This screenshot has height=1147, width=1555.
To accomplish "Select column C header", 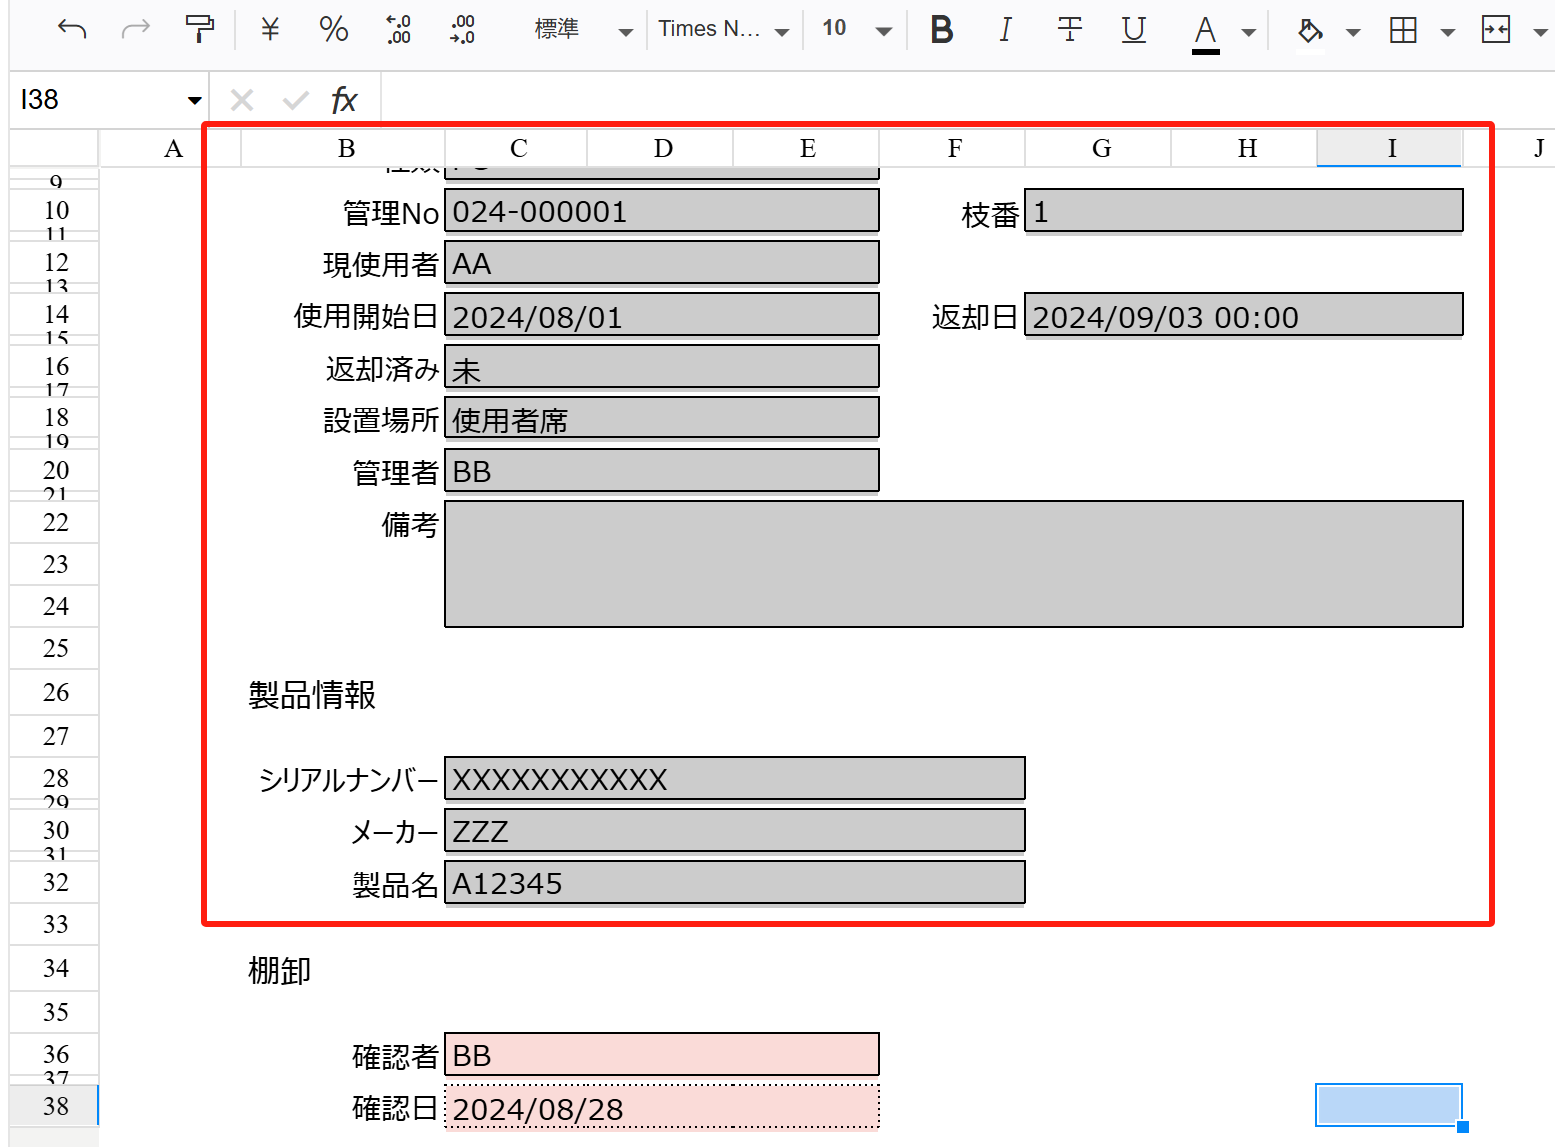I will (518, 148).
